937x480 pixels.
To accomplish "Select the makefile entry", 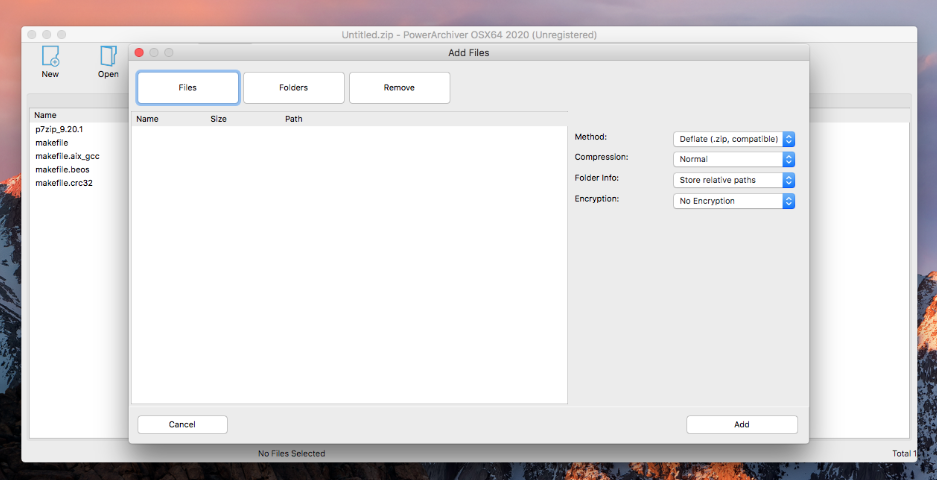I will [x=51, y=143].
